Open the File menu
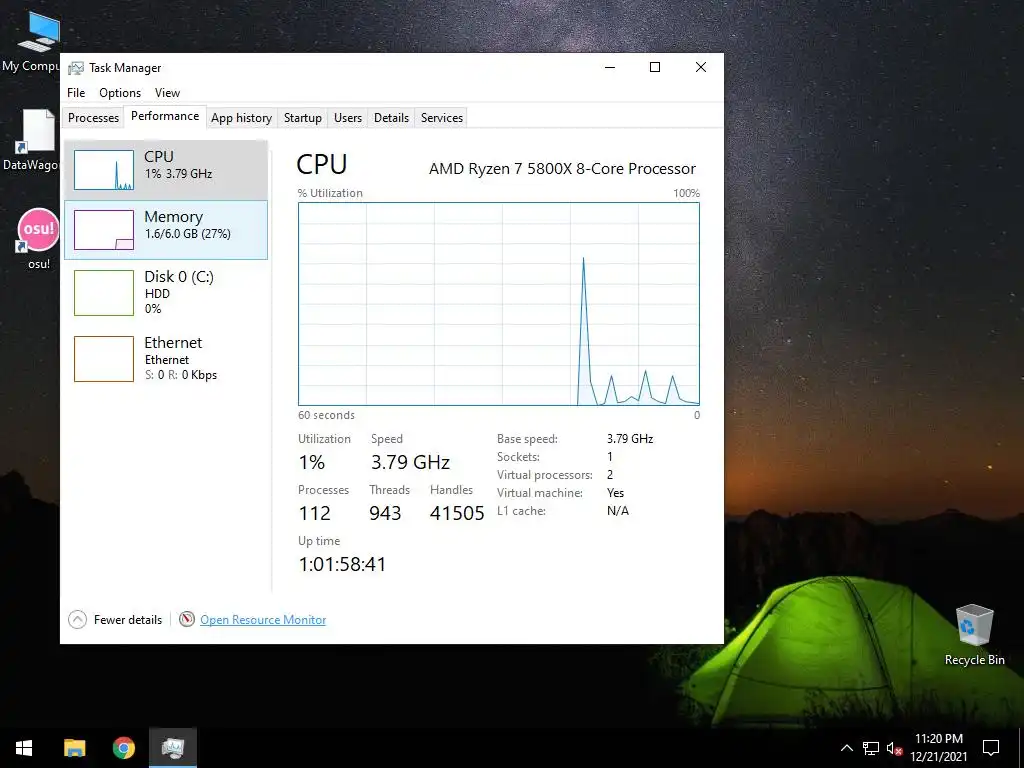The image size is (1024, 768). click(x=76, y=93)
